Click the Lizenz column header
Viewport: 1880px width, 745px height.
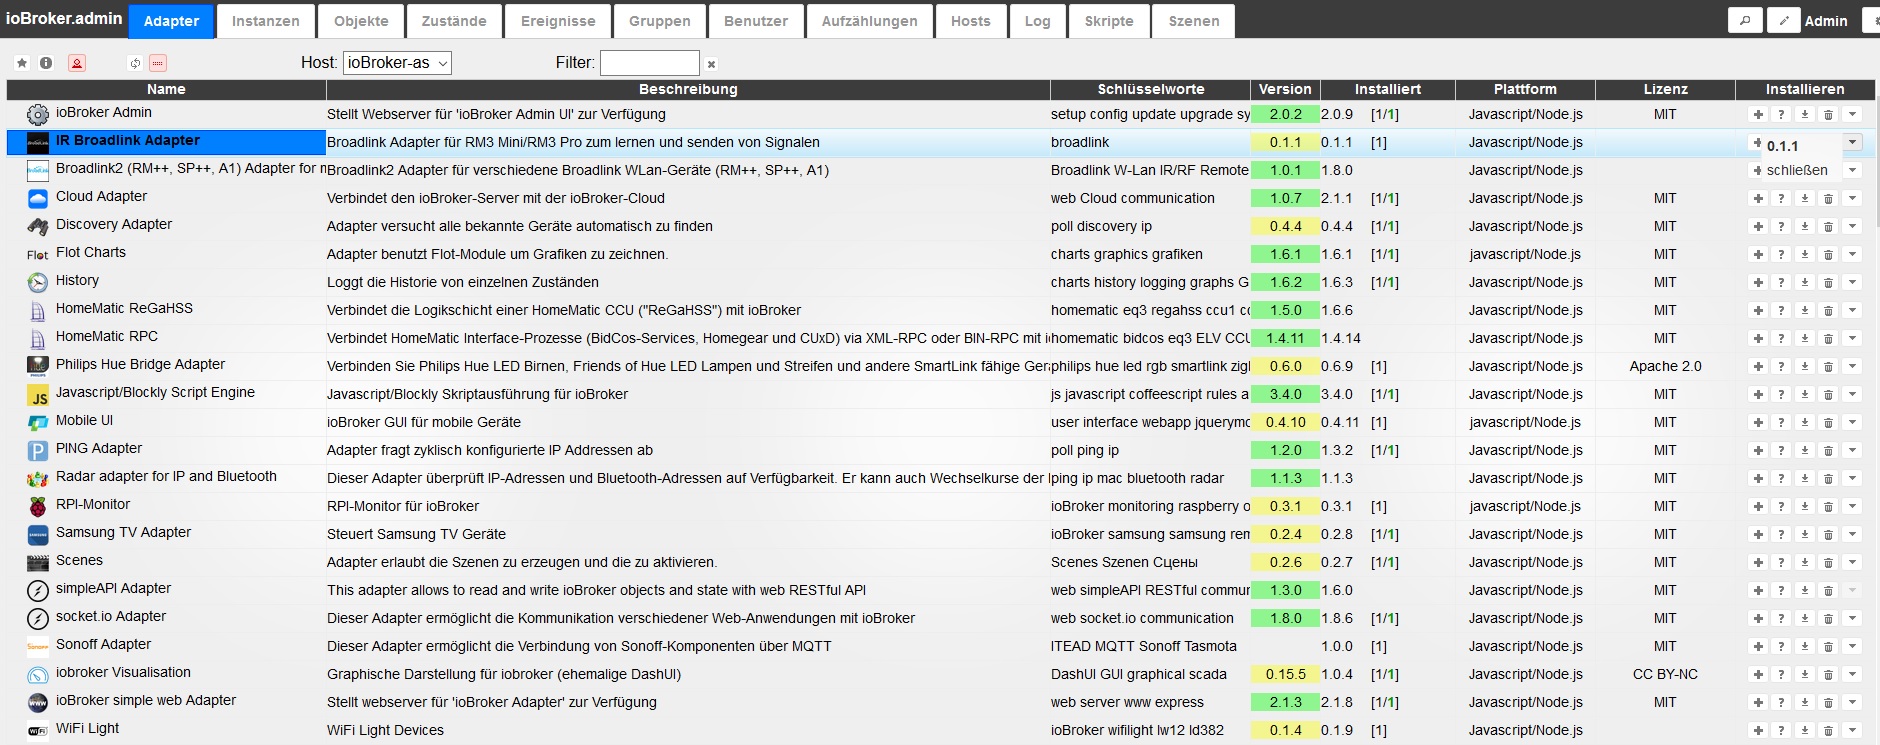[1665, 89]
